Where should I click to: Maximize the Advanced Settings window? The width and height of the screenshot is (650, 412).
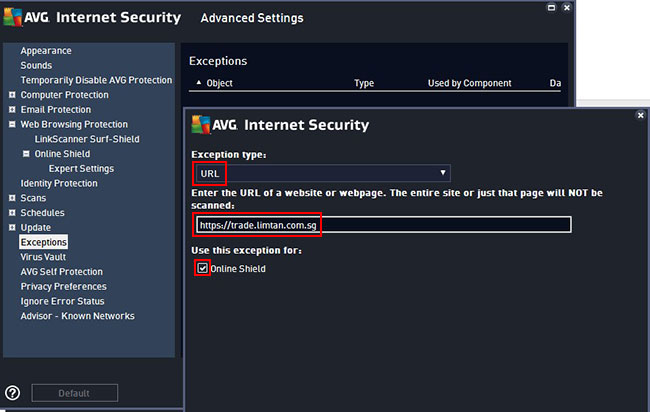(551, 7)
